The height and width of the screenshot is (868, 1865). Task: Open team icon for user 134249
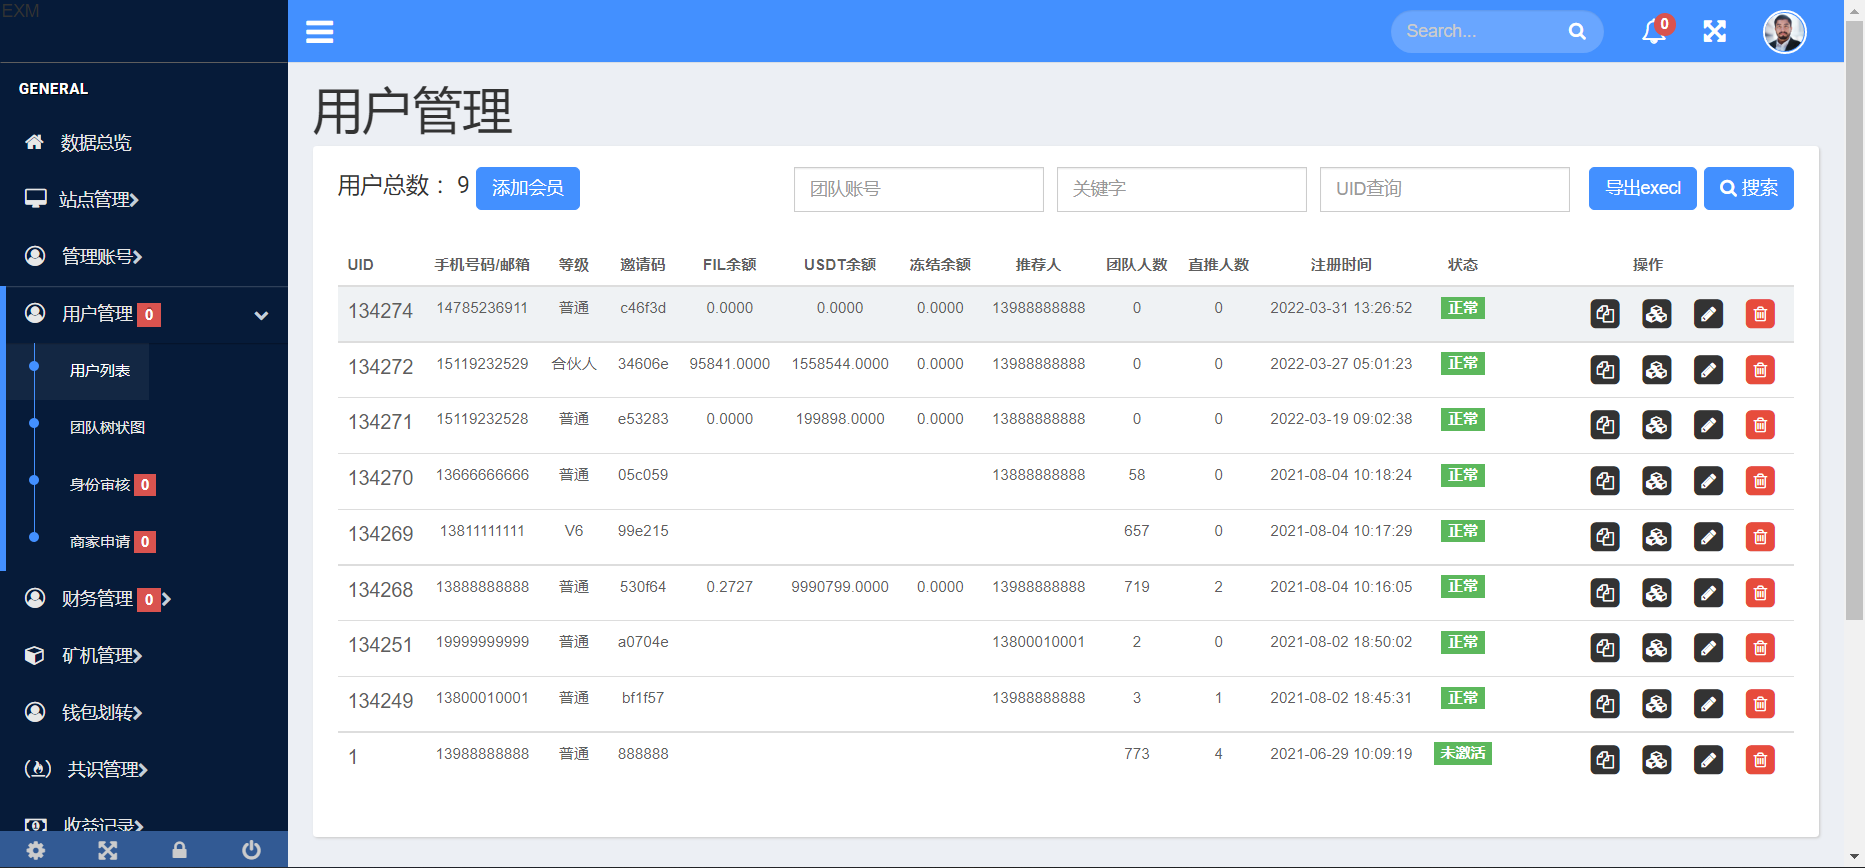[1657, 704]
